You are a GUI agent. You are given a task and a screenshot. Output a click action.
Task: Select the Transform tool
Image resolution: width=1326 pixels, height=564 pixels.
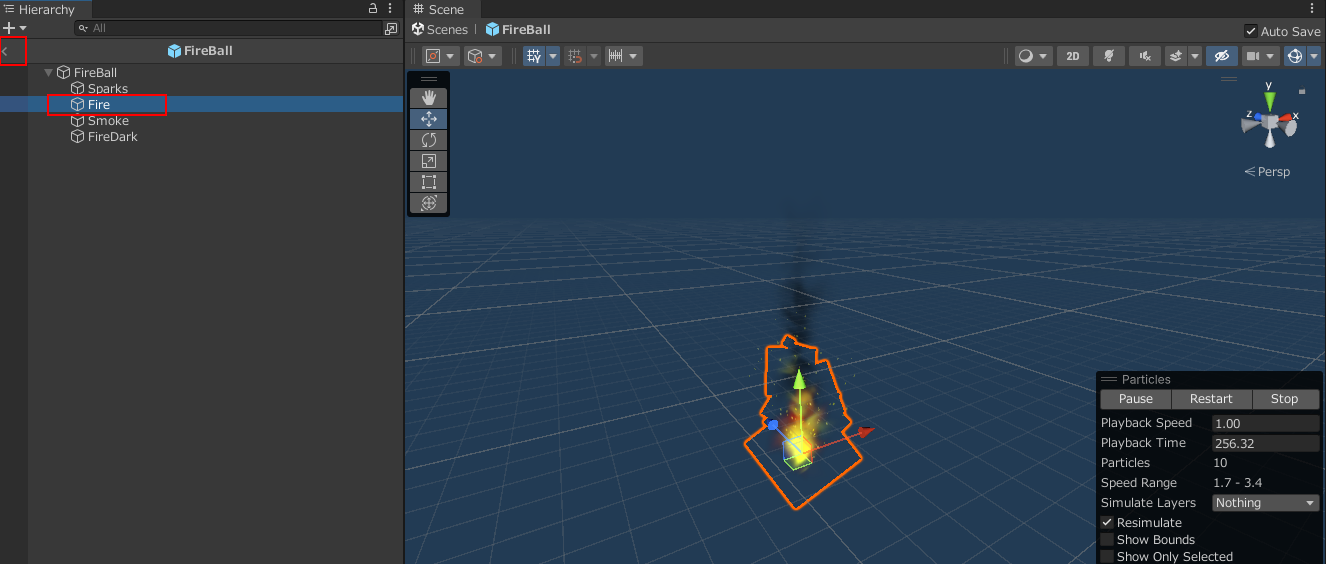click(429, 203)
